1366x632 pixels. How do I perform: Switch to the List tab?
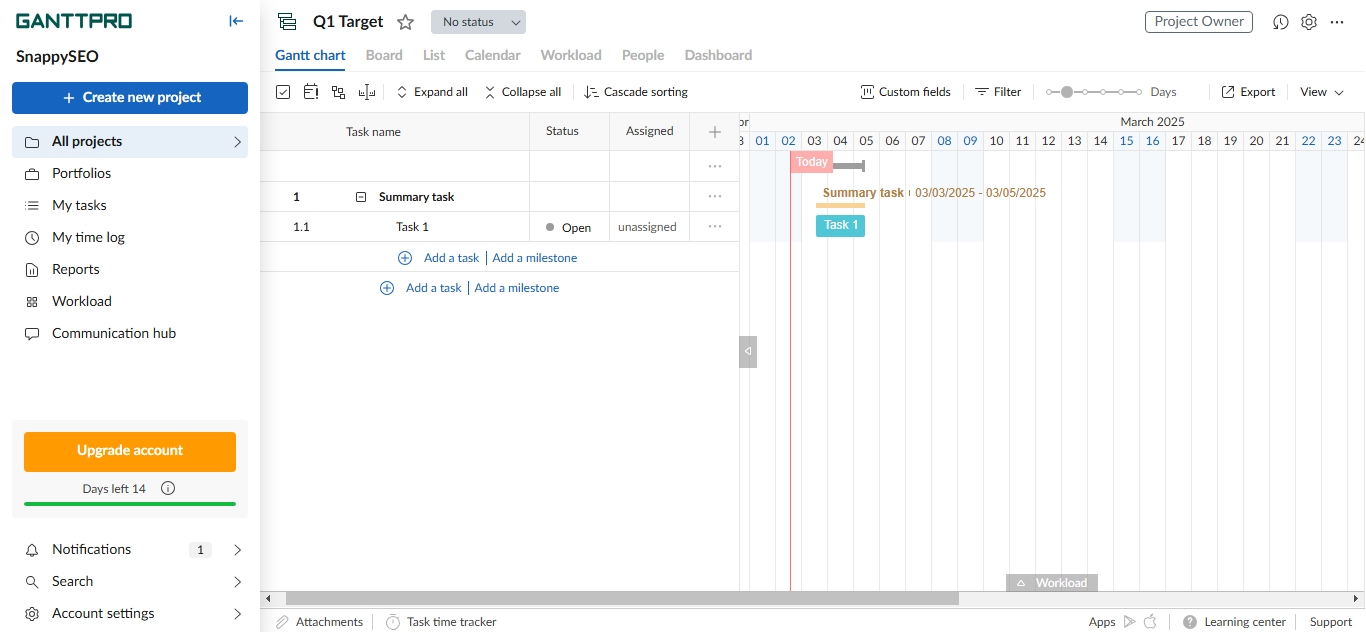(434, 55)
